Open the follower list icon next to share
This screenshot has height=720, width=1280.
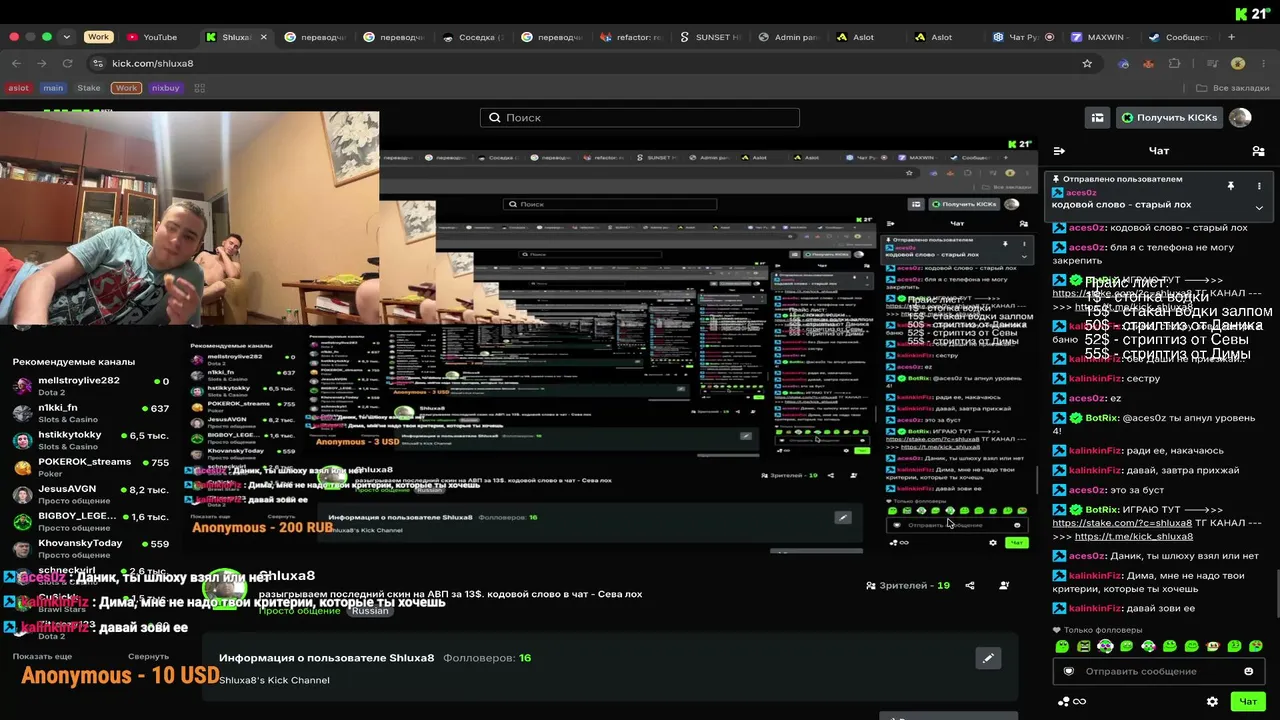coord(1004,586)
